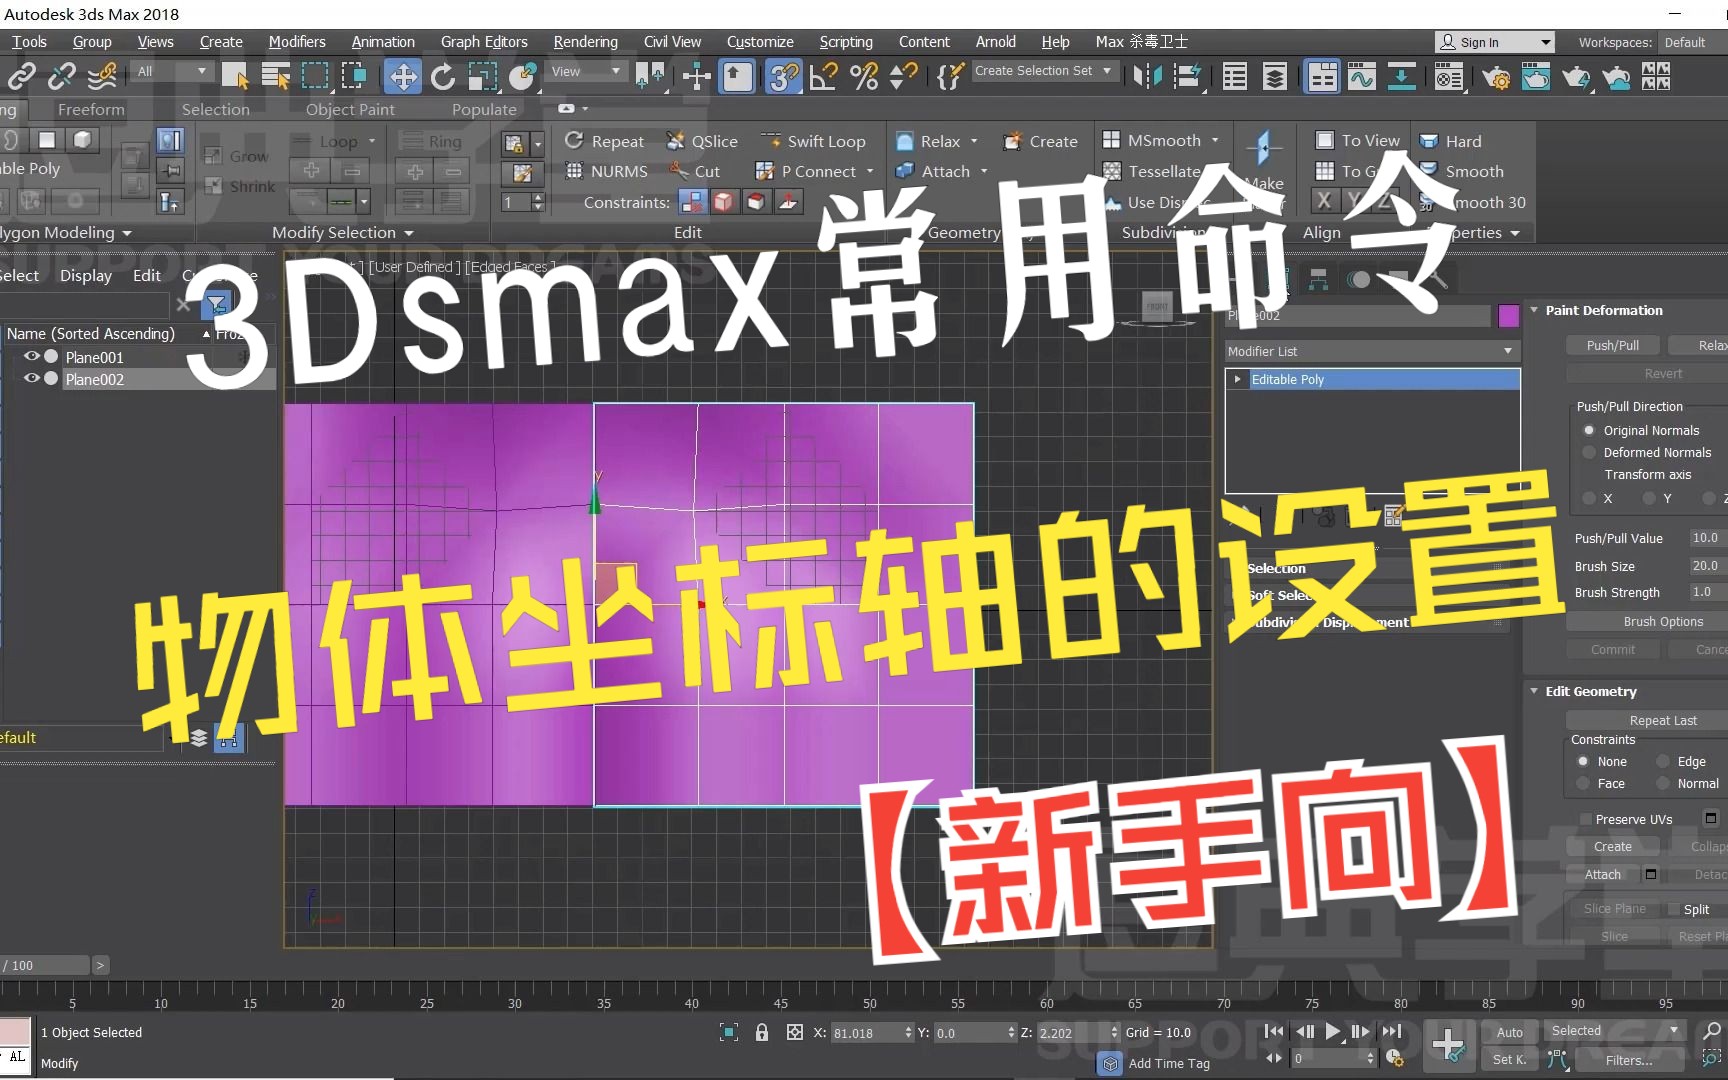The width and height of the screenshot is (1728, 1080).
Task: Open the Curve Editor icon
Action: click(x=1361, y=76)
